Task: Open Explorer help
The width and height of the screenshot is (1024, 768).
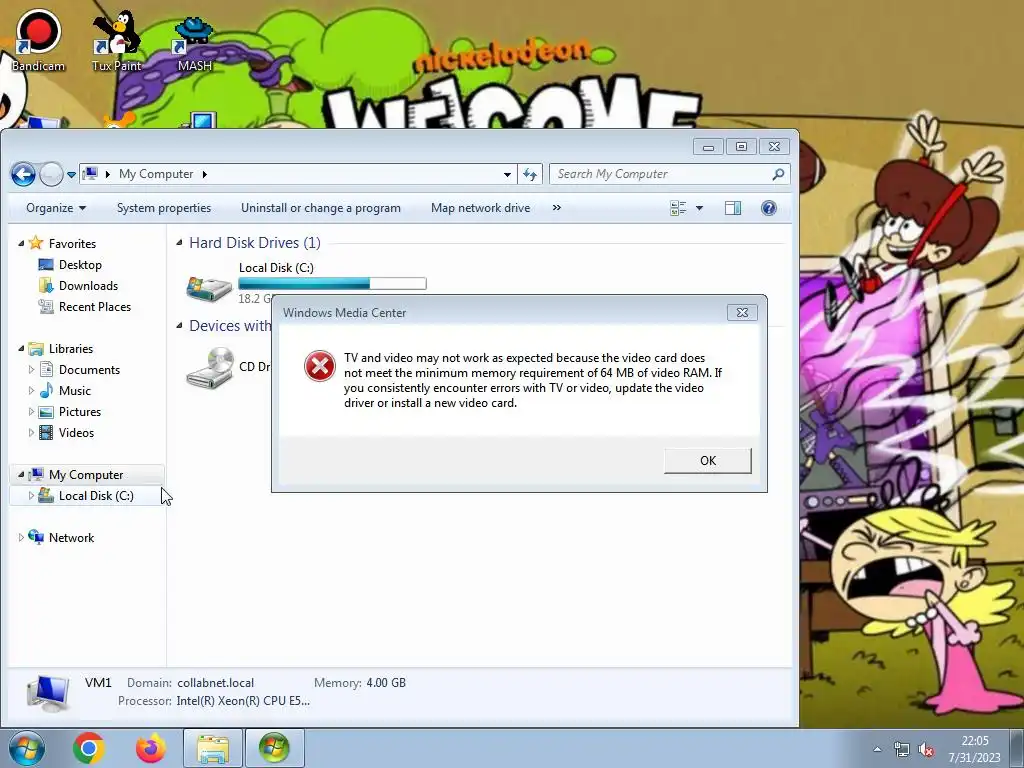Action: click(x=769, y=208)
